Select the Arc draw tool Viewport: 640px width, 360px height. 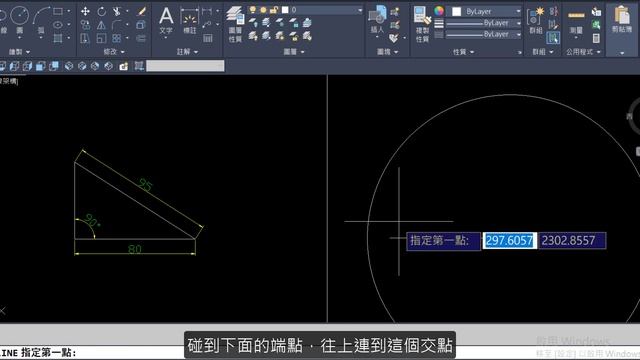[41, 16]
